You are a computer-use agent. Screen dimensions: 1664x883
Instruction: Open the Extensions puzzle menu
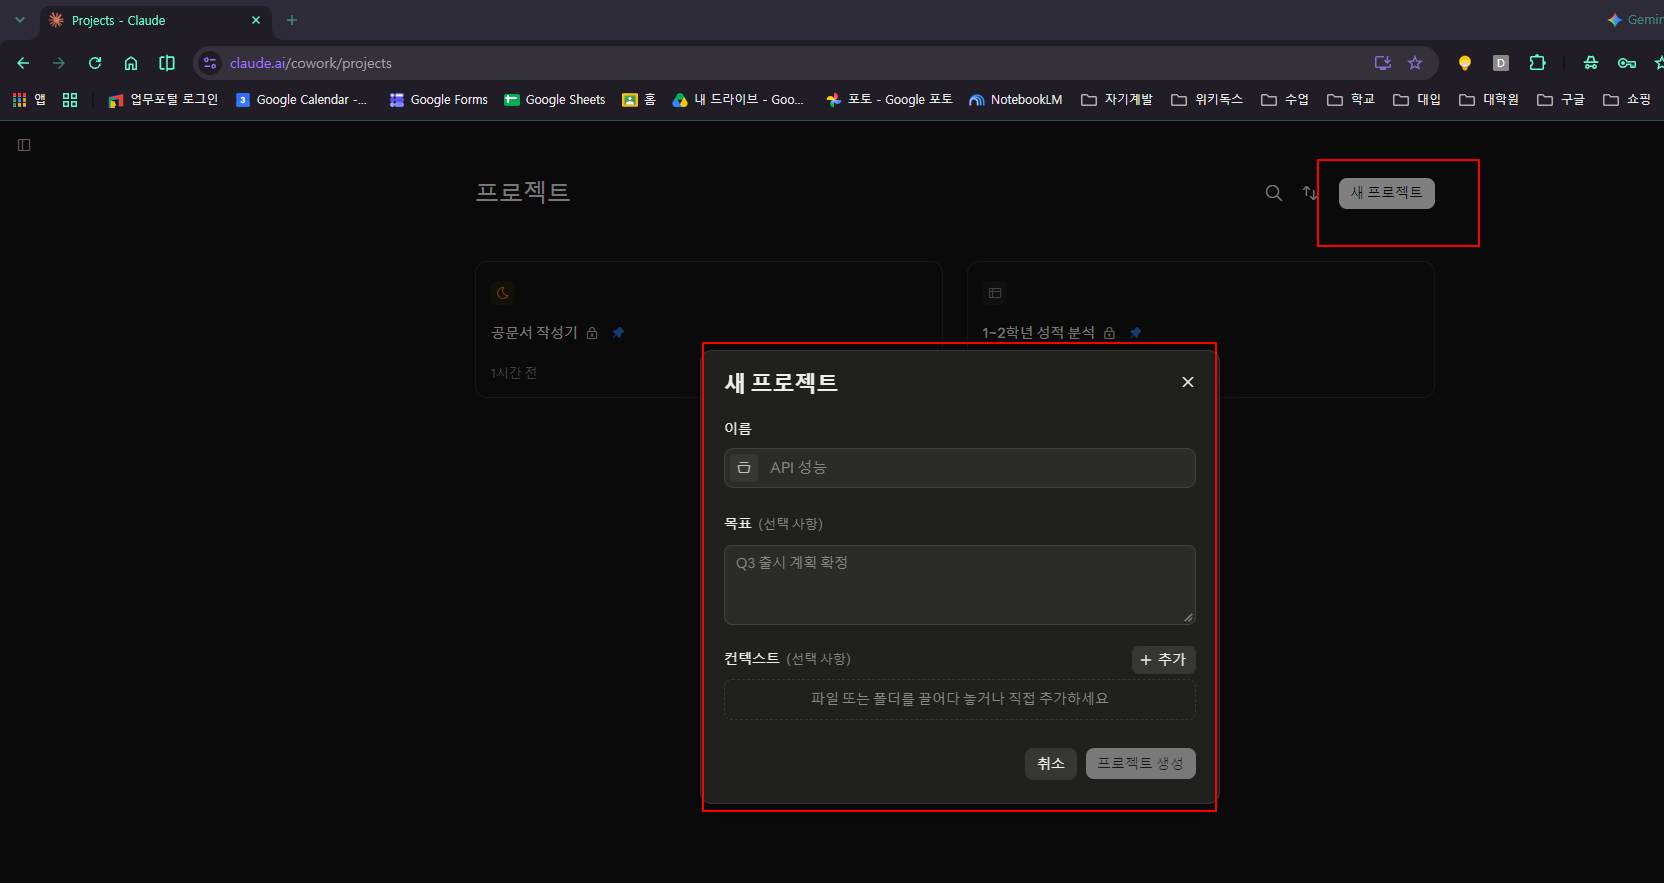pyautogui.click(x=1537, y=63)
